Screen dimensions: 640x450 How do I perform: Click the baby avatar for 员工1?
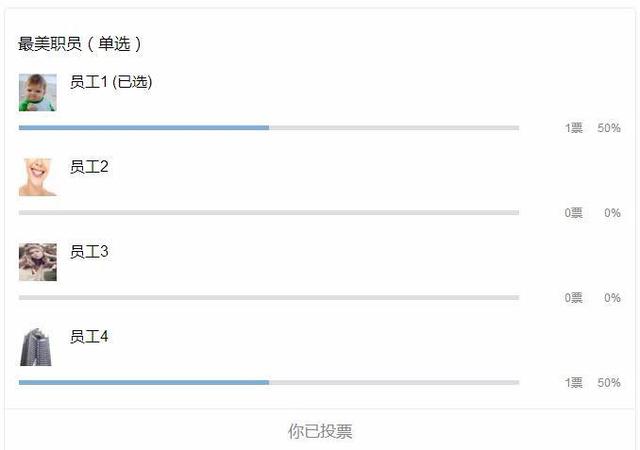coord(37,92)
